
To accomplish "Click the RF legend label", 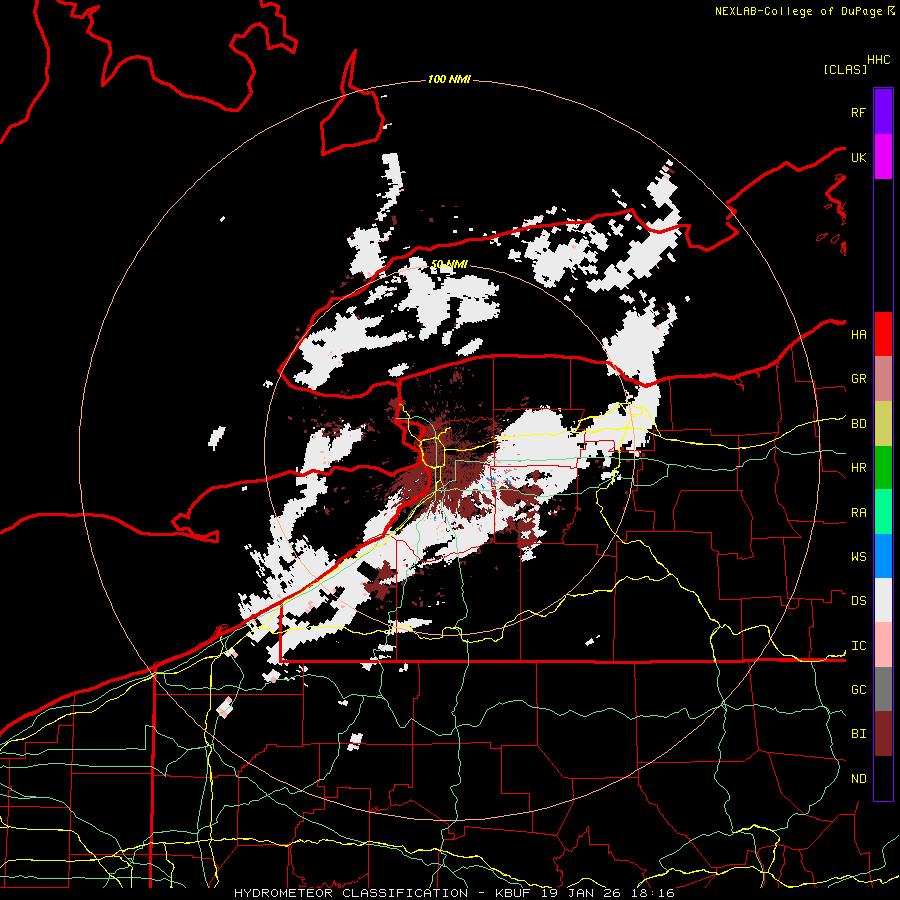I will click(859, 112).
